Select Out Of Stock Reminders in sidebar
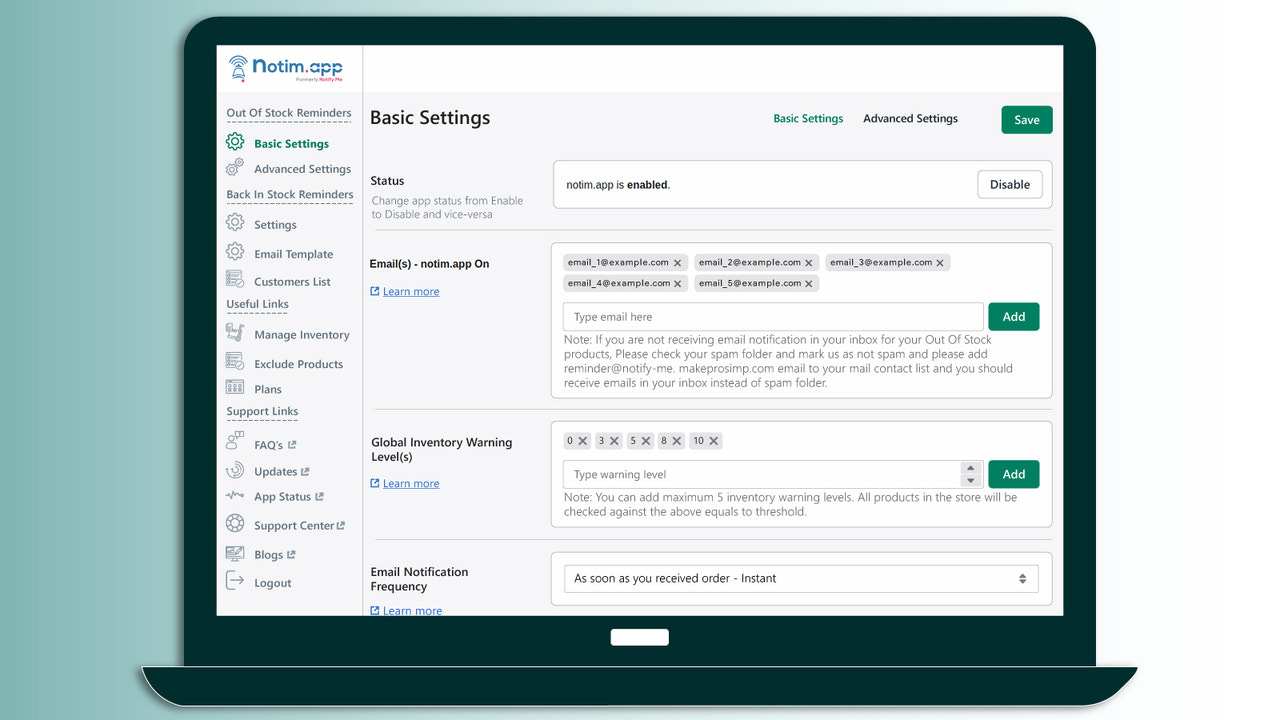Image resolution: width=1280 pixels, height=720 pixels. 288,112
